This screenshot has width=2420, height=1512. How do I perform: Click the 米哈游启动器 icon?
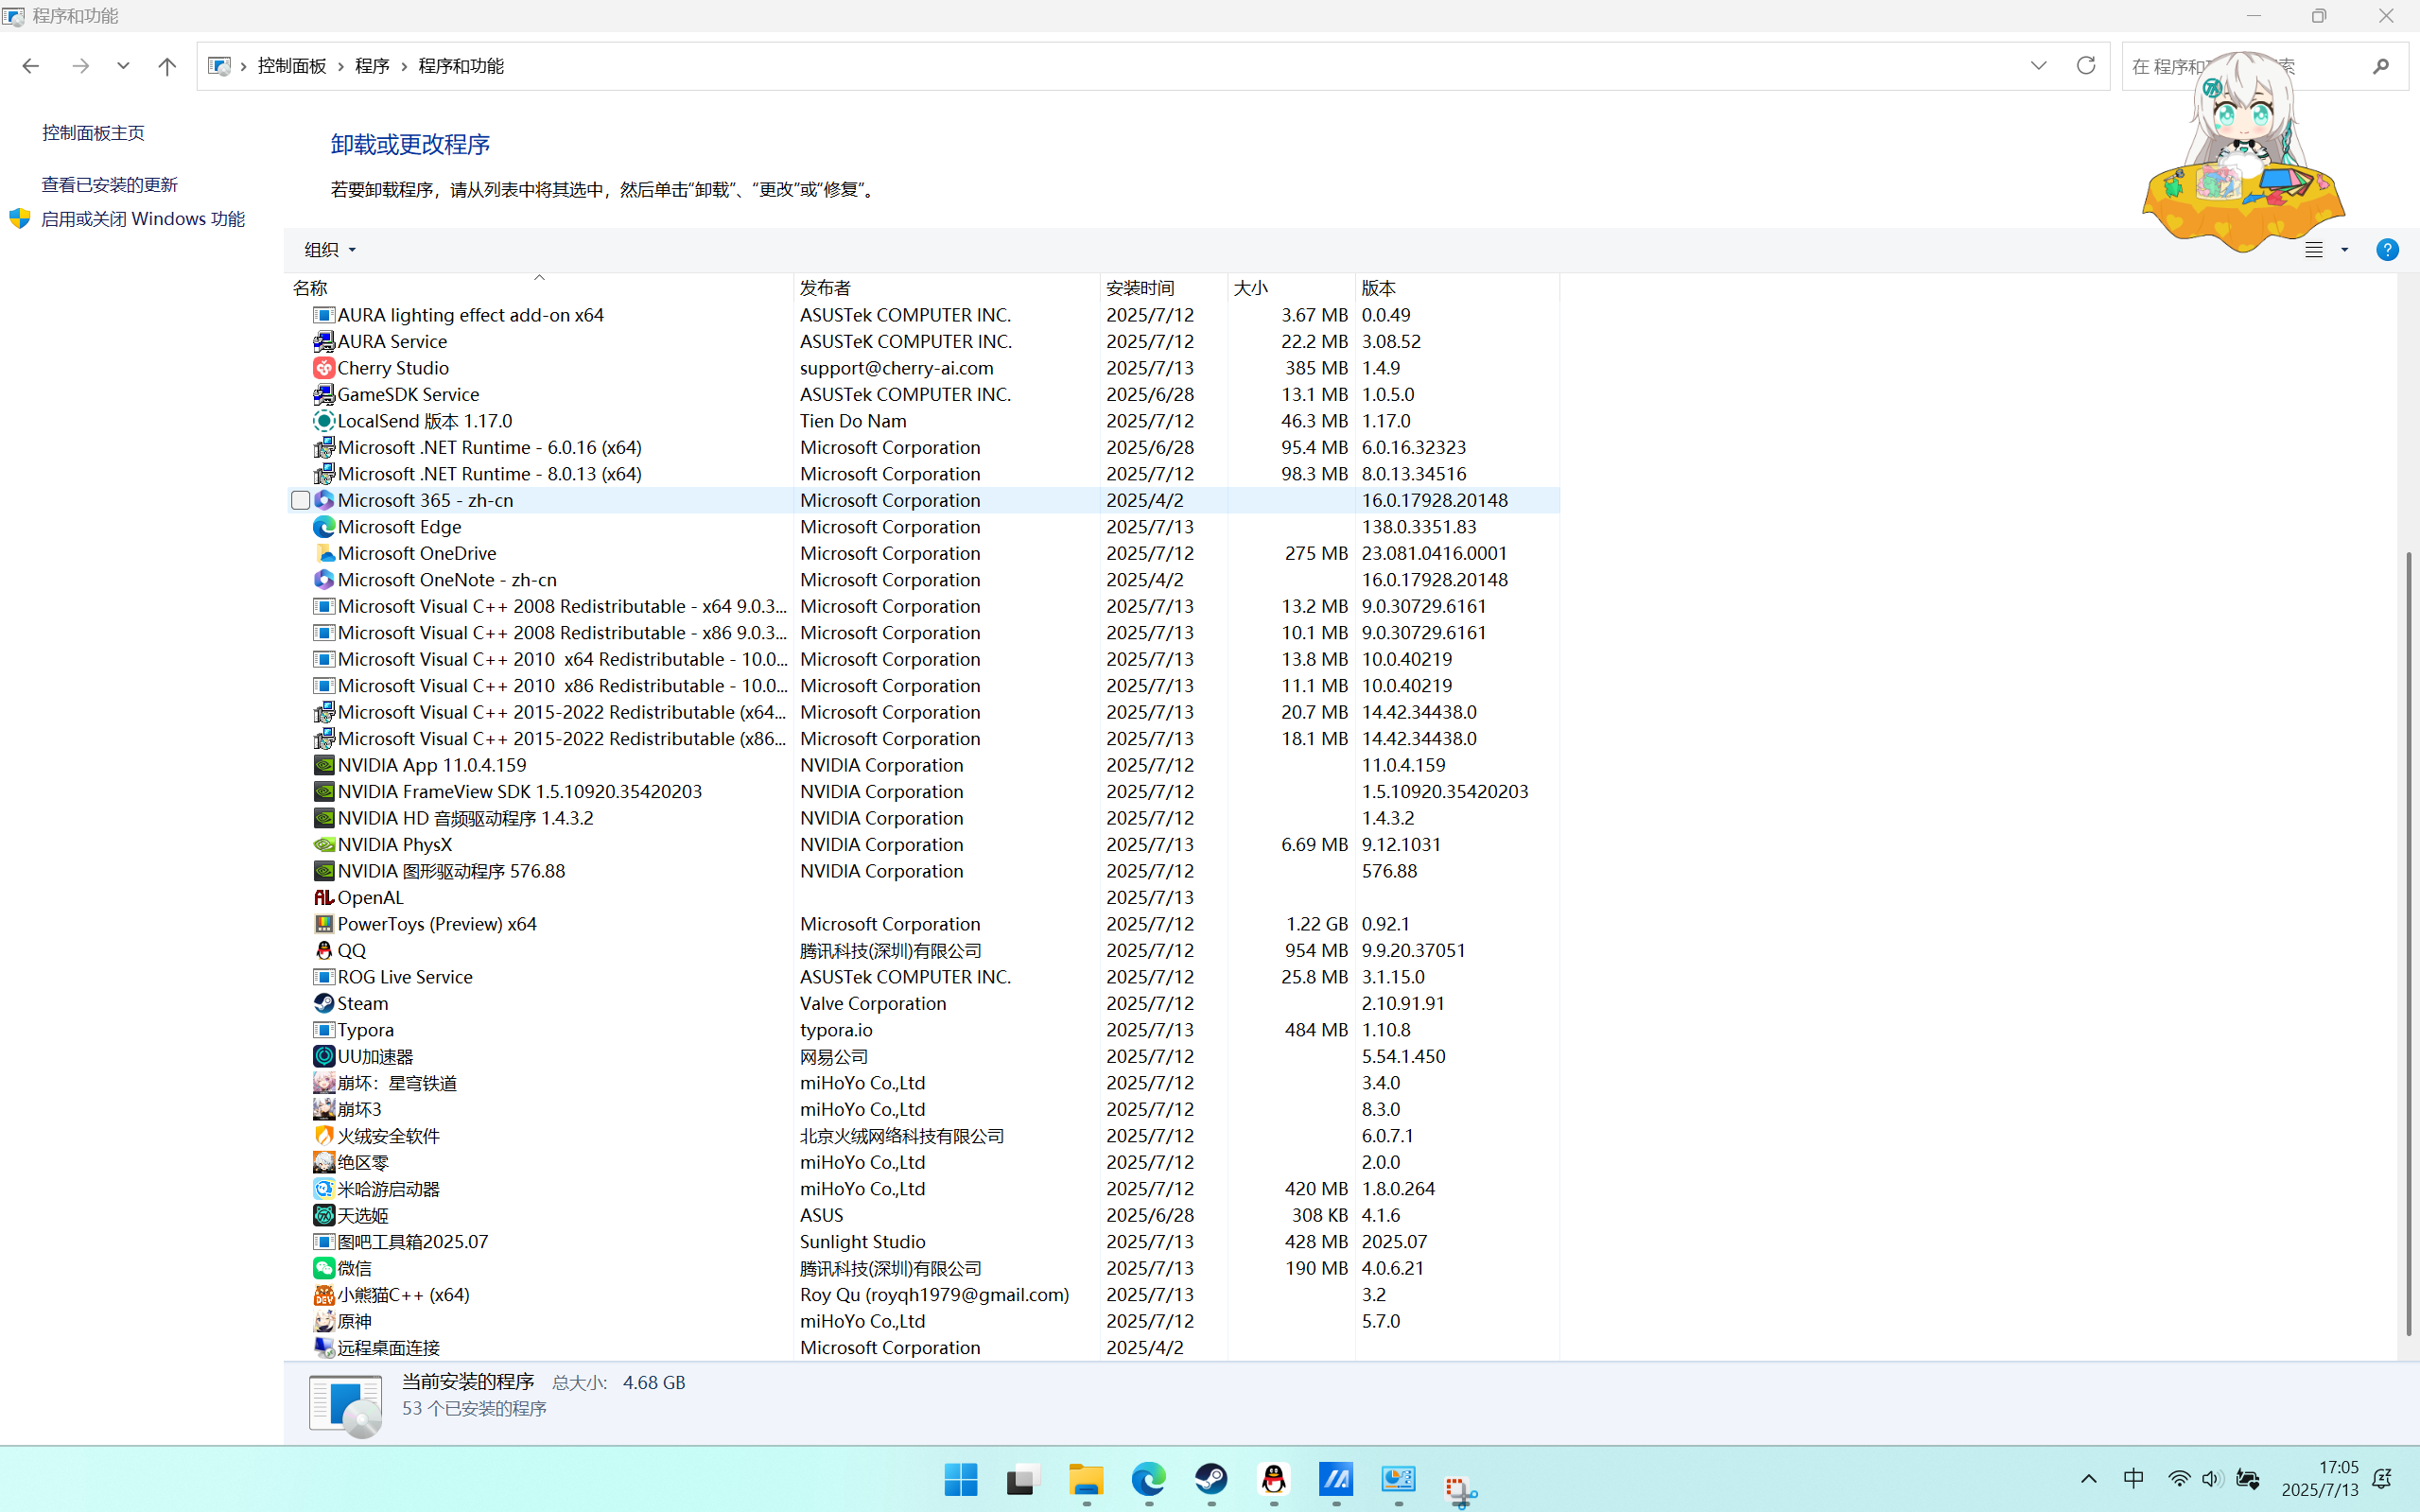323,1189
